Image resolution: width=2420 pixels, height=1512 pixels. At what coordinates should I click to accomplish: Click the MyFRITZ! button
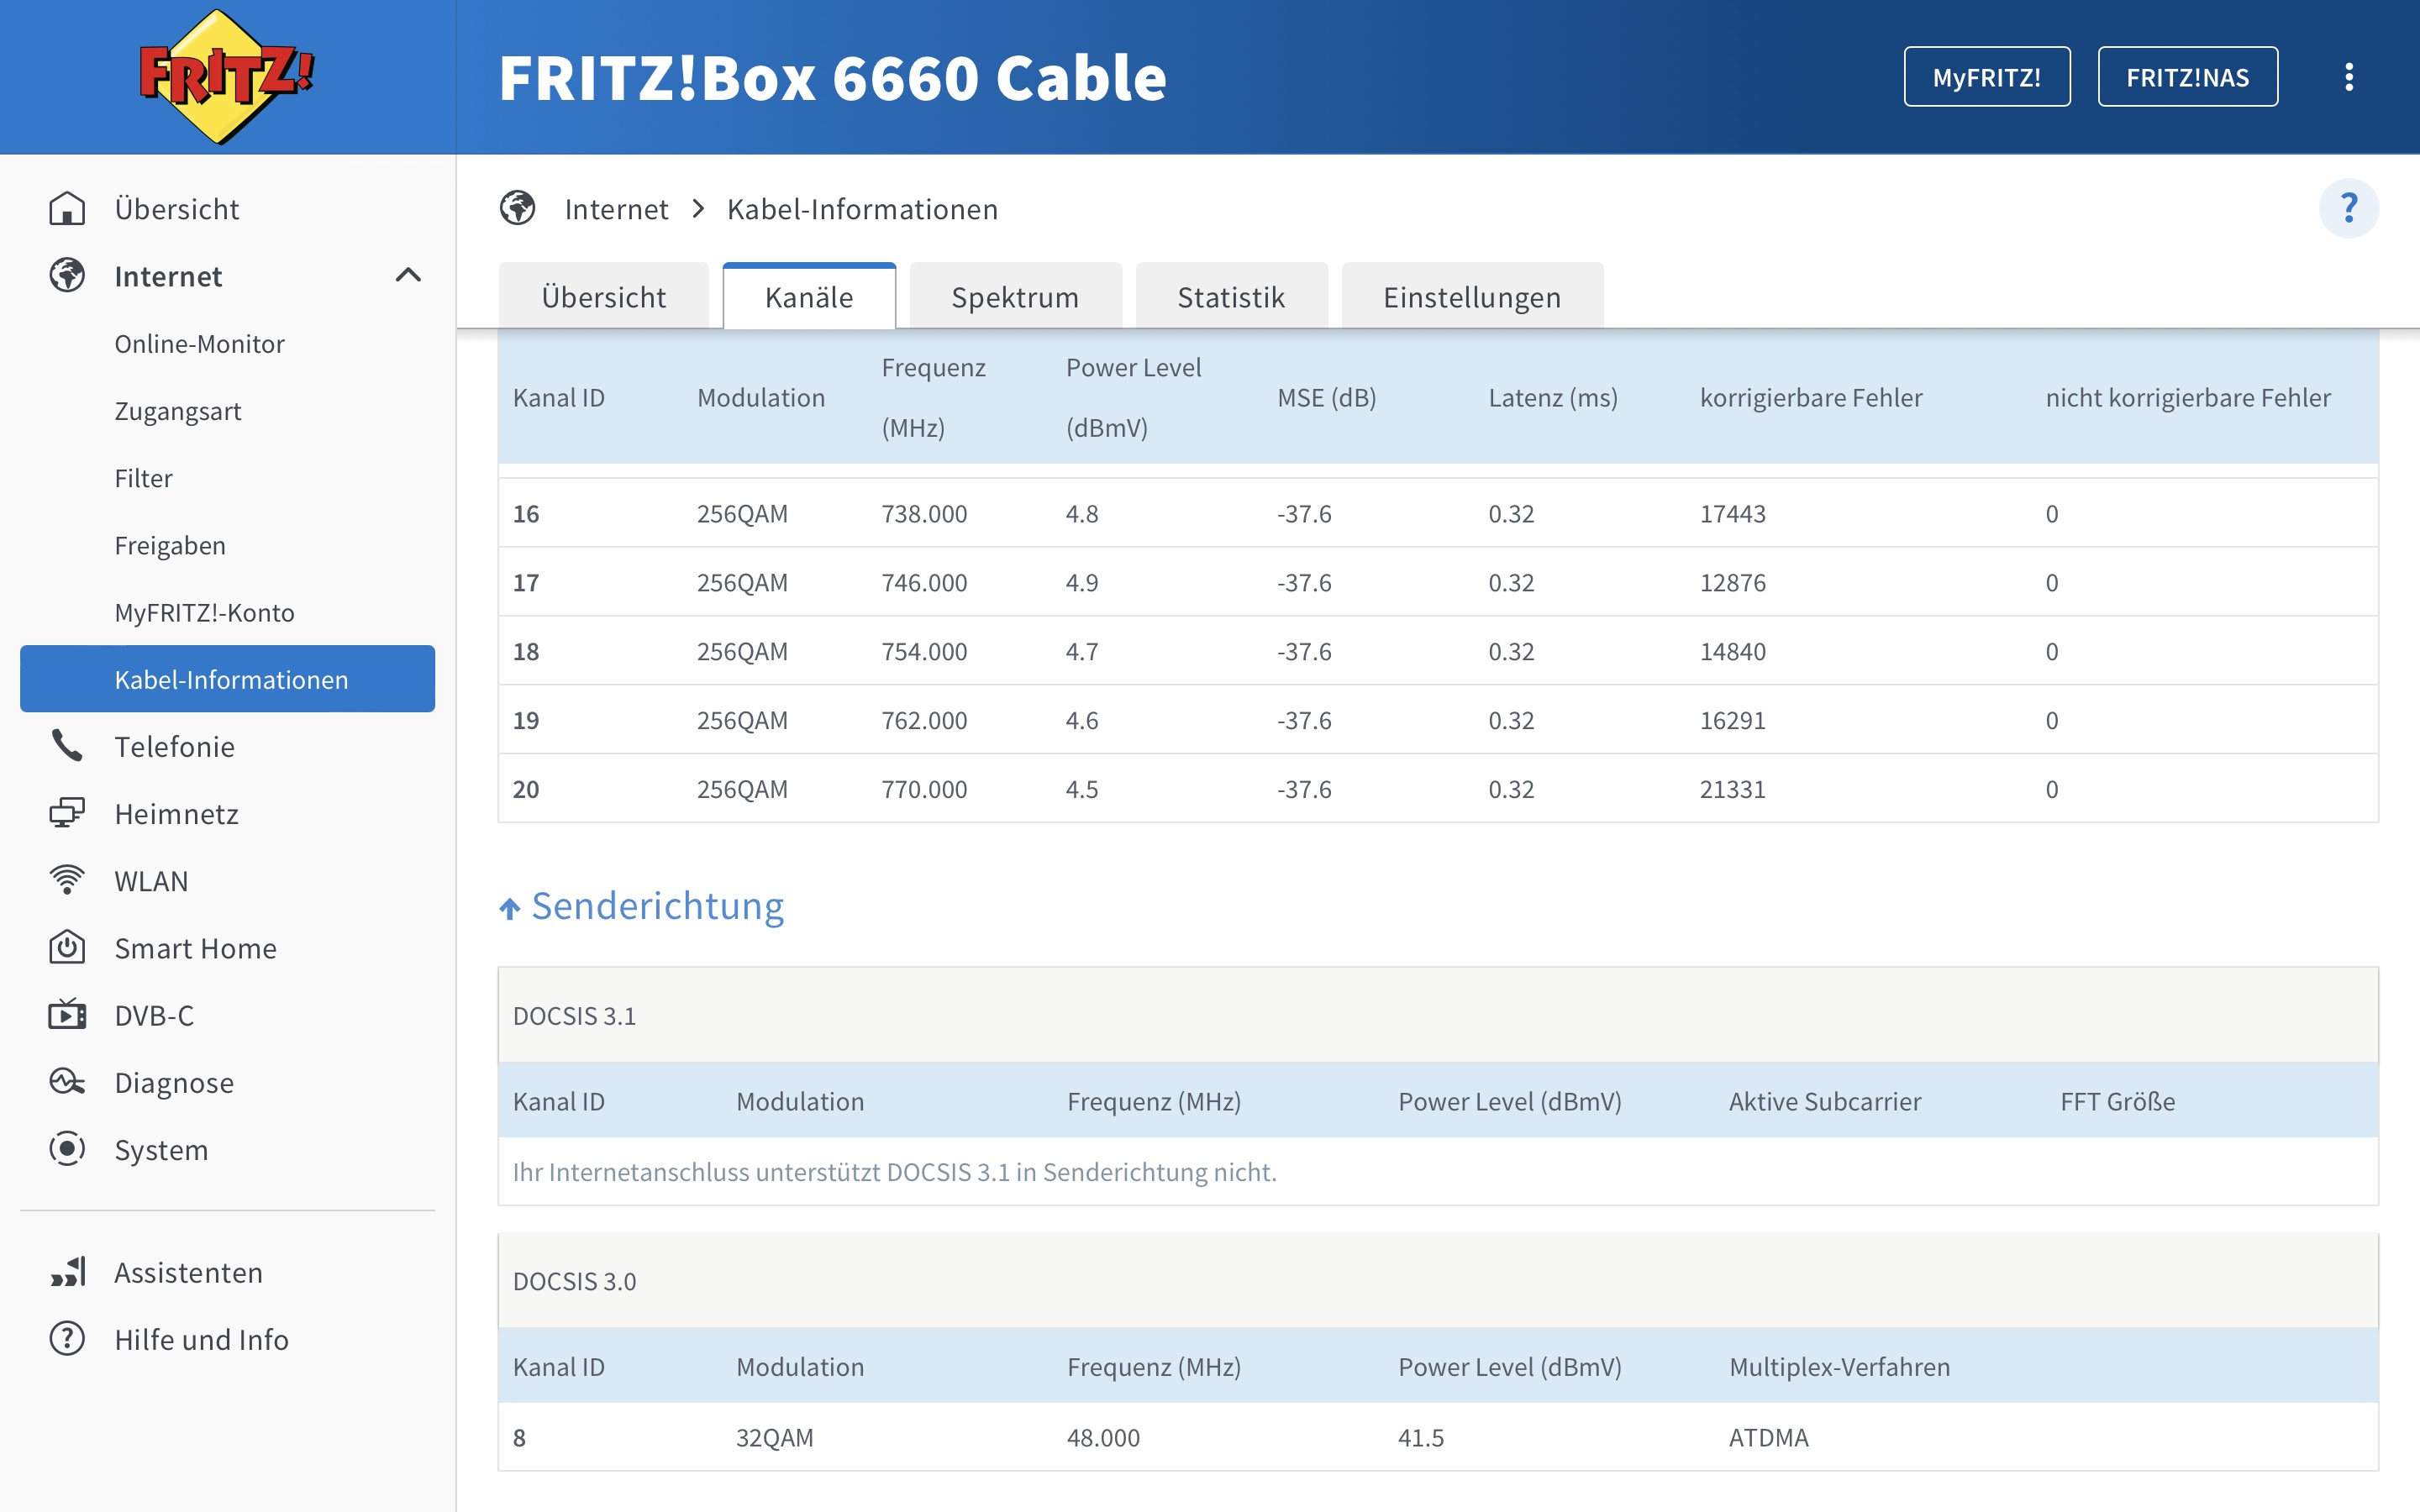pos(1986,77)
